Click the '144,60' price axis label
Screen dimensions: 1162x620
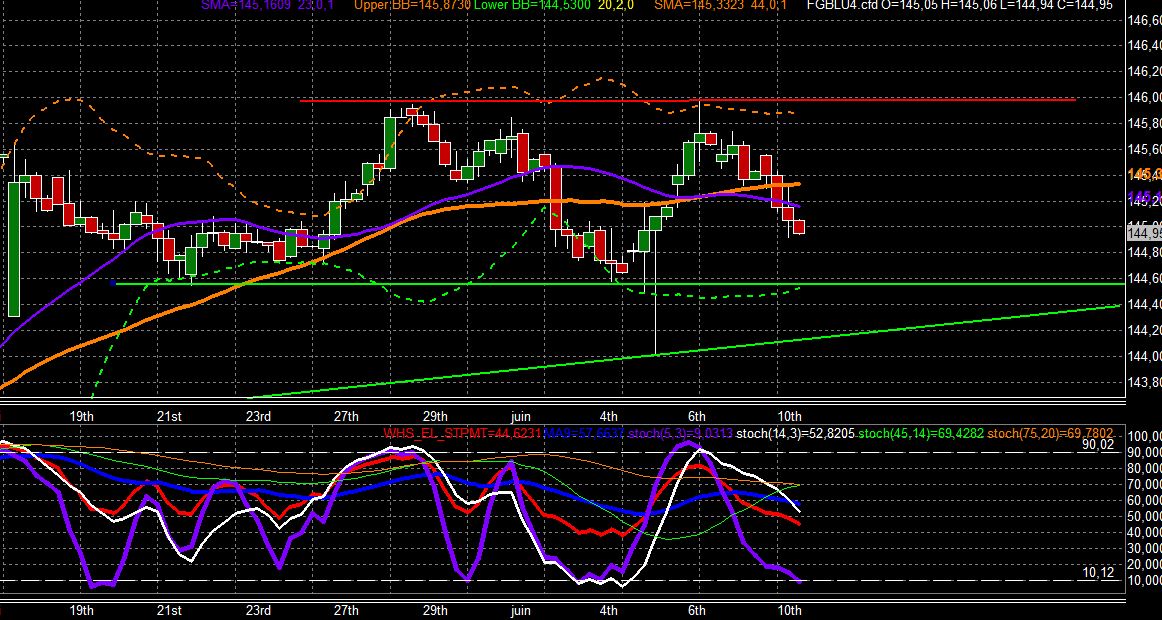[1143, 278]
